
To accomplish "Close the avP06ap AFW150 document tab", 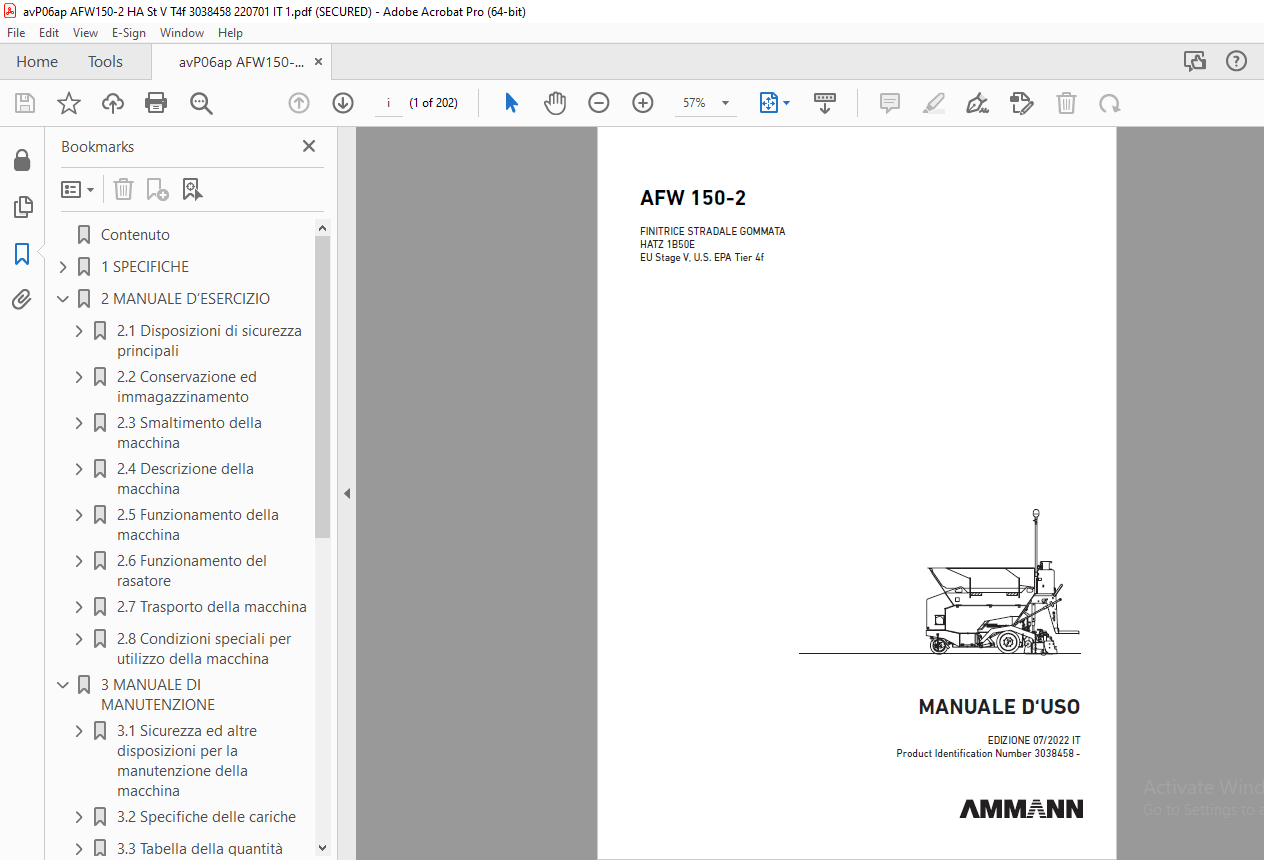I will (318, 62).
